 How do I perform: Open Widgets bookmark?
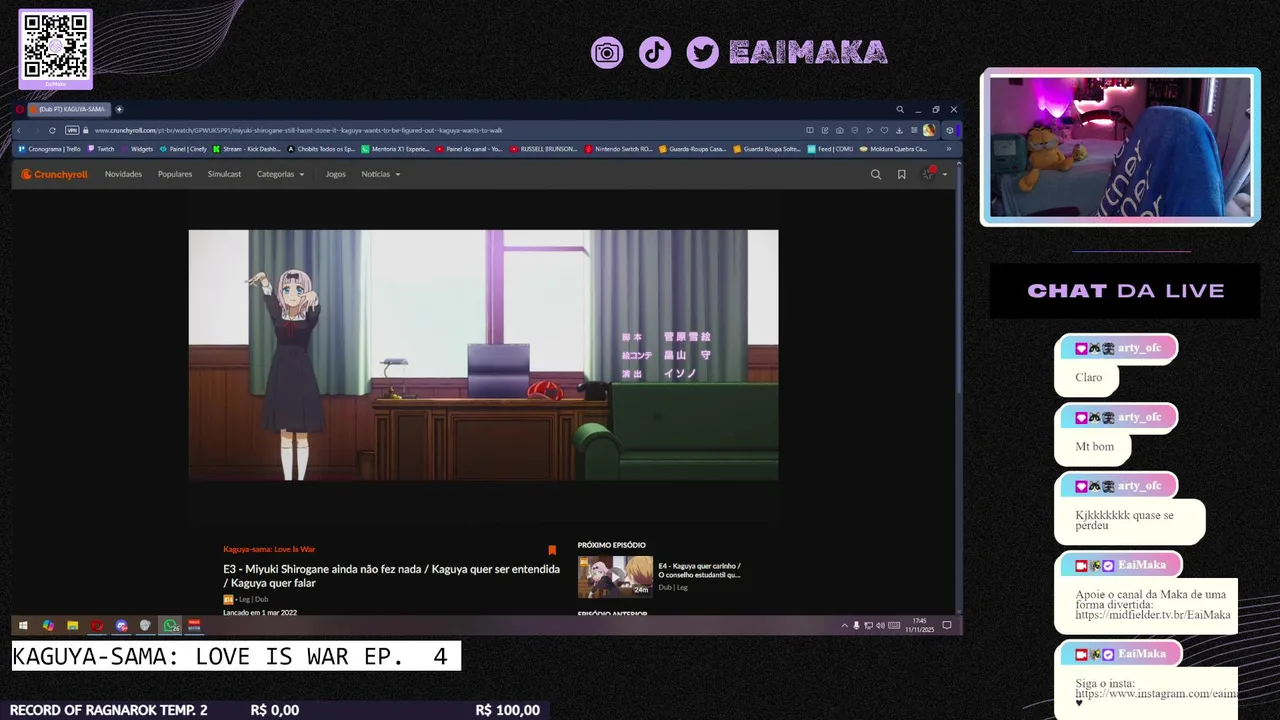click(137, 149)
